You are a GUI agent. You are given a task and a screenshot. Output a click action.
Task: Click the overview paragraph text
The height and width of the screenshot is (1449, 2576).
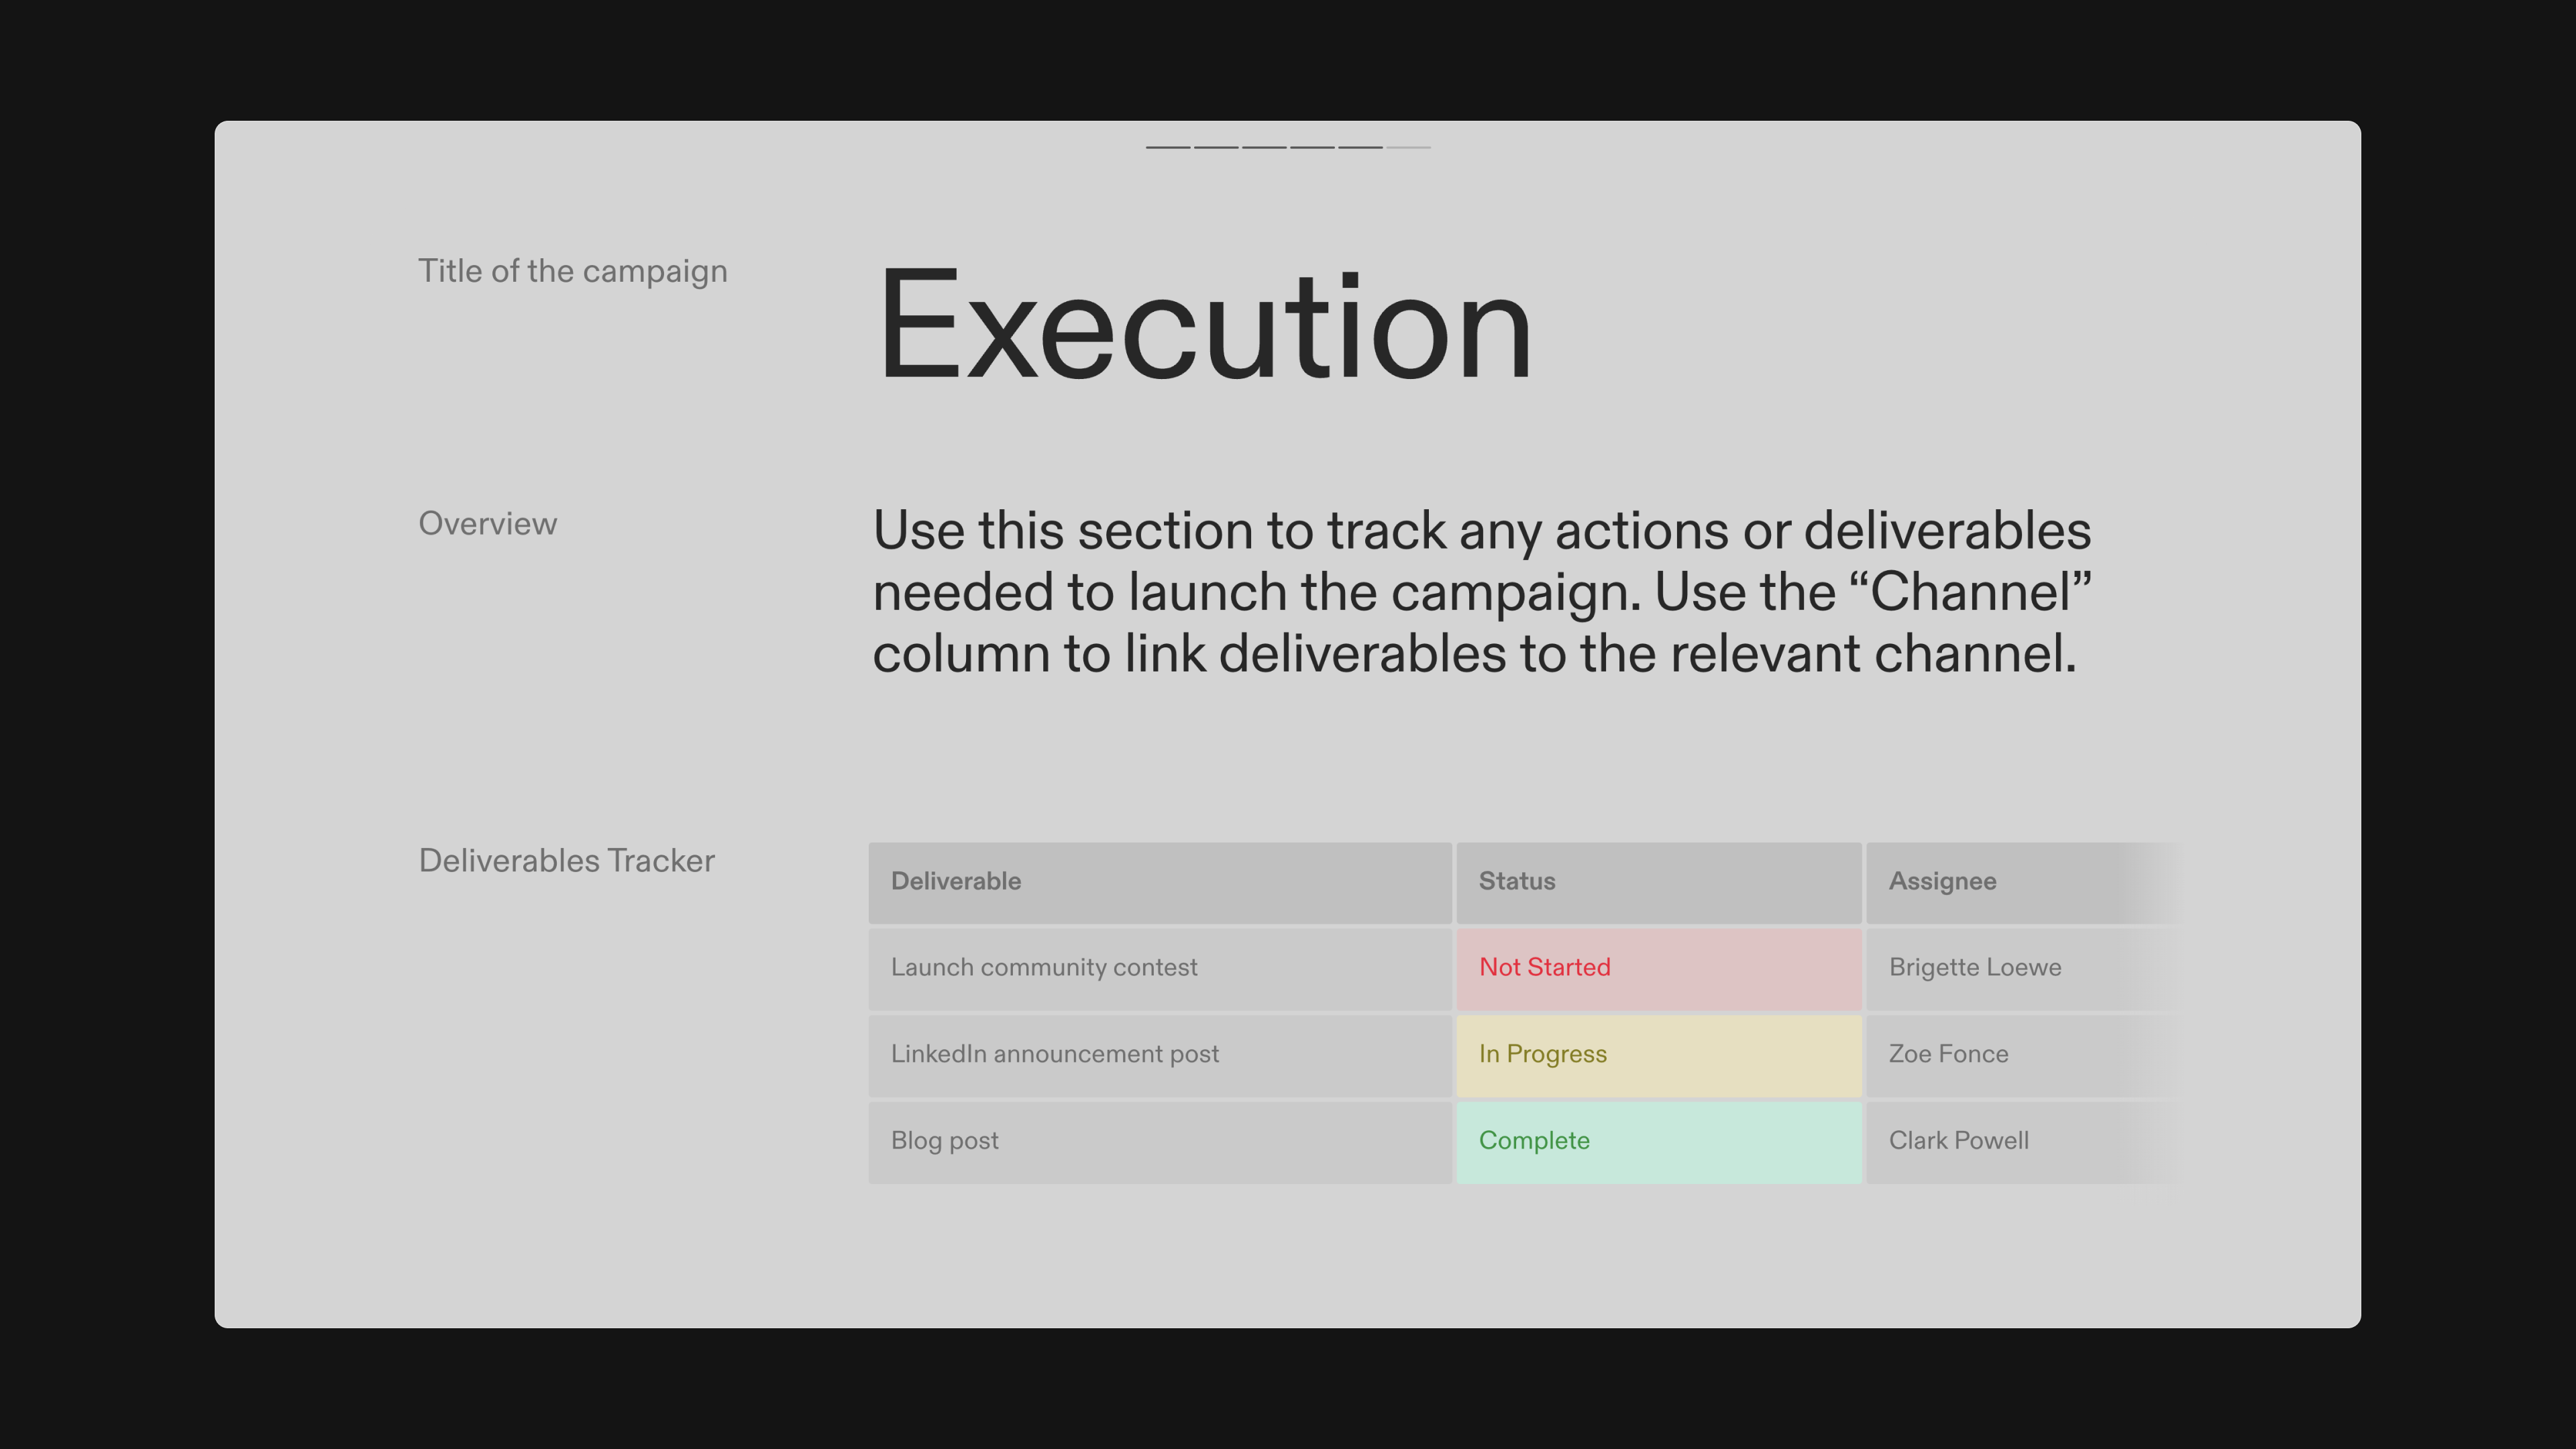pos(1481,592)
